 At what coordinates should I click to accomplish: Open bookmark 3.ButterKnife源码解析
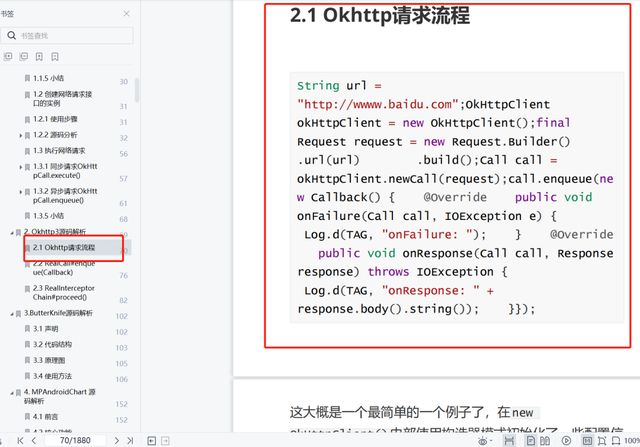[x=58, y=313]
